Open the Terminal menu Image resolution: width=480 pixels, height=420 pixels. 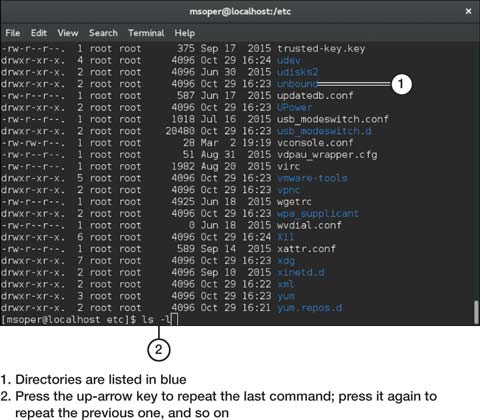point(146,33)
